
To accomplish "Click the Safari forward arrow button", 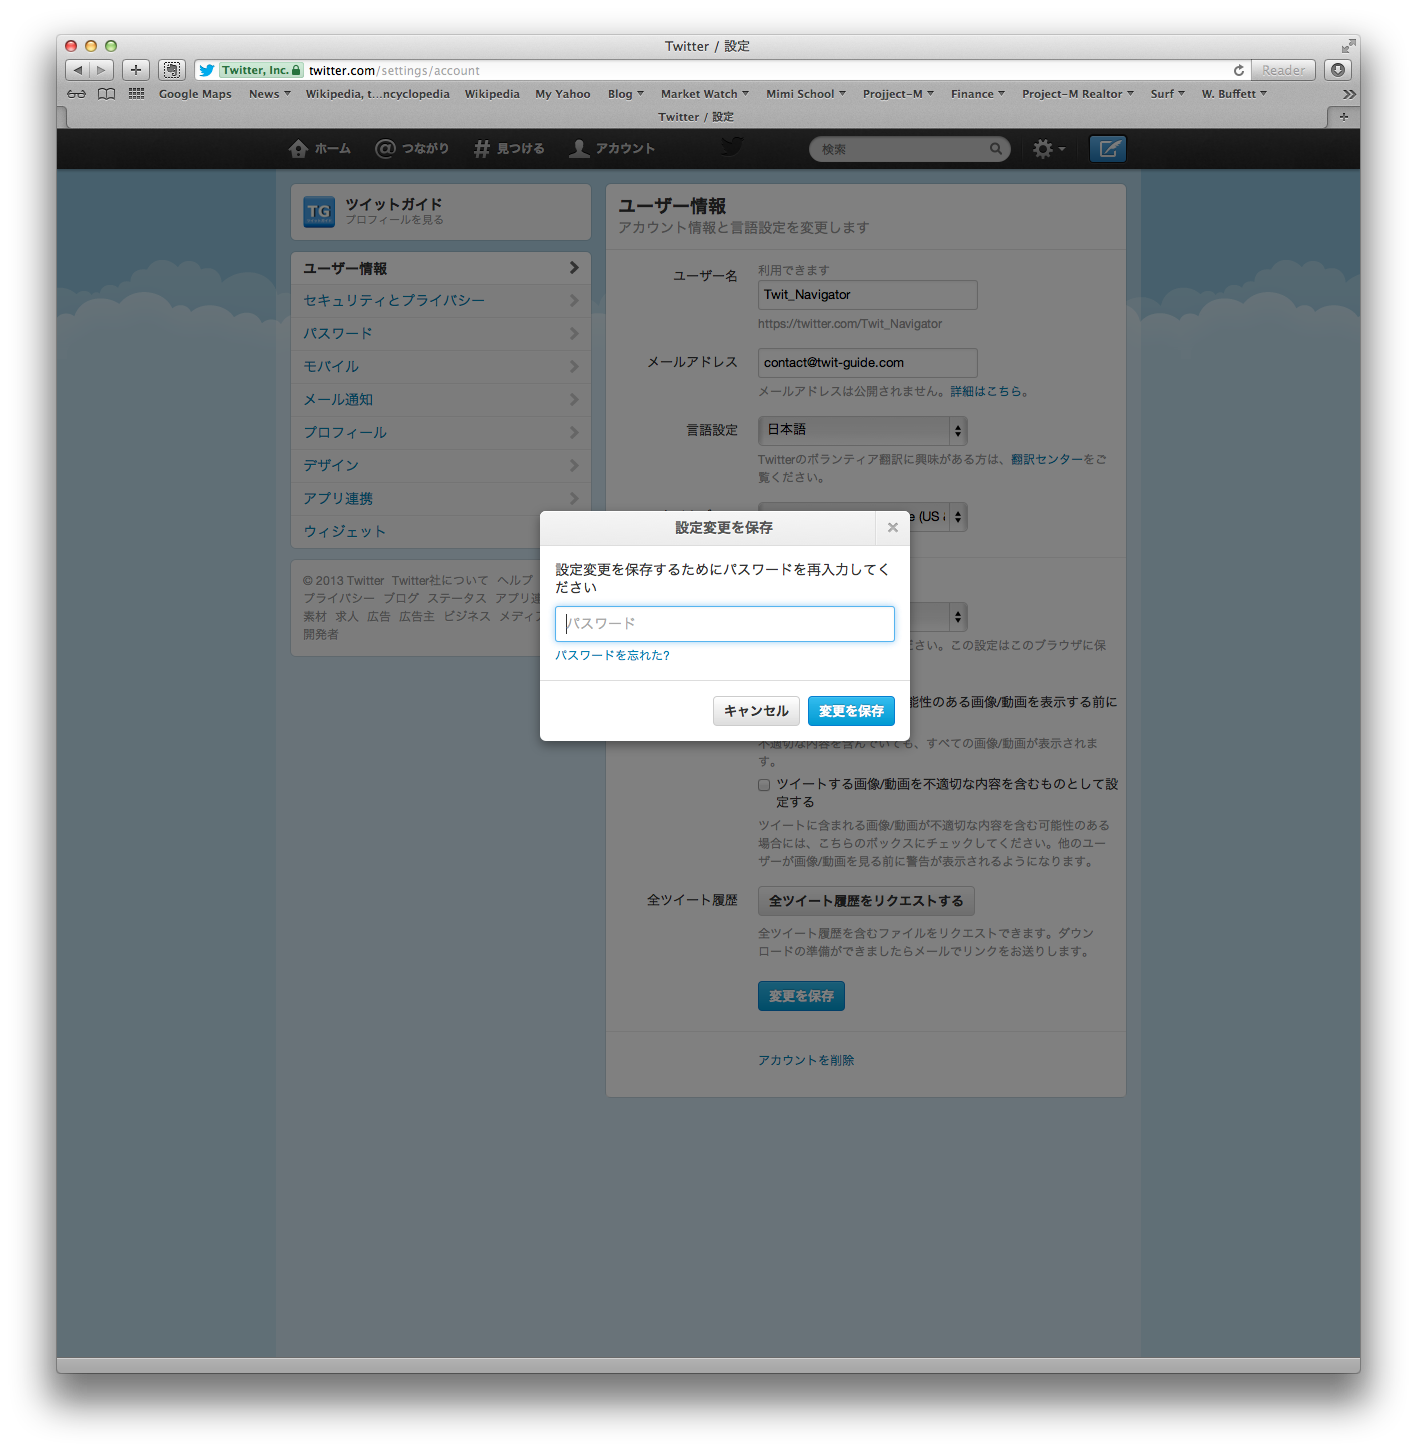I will tap(101, 70).
